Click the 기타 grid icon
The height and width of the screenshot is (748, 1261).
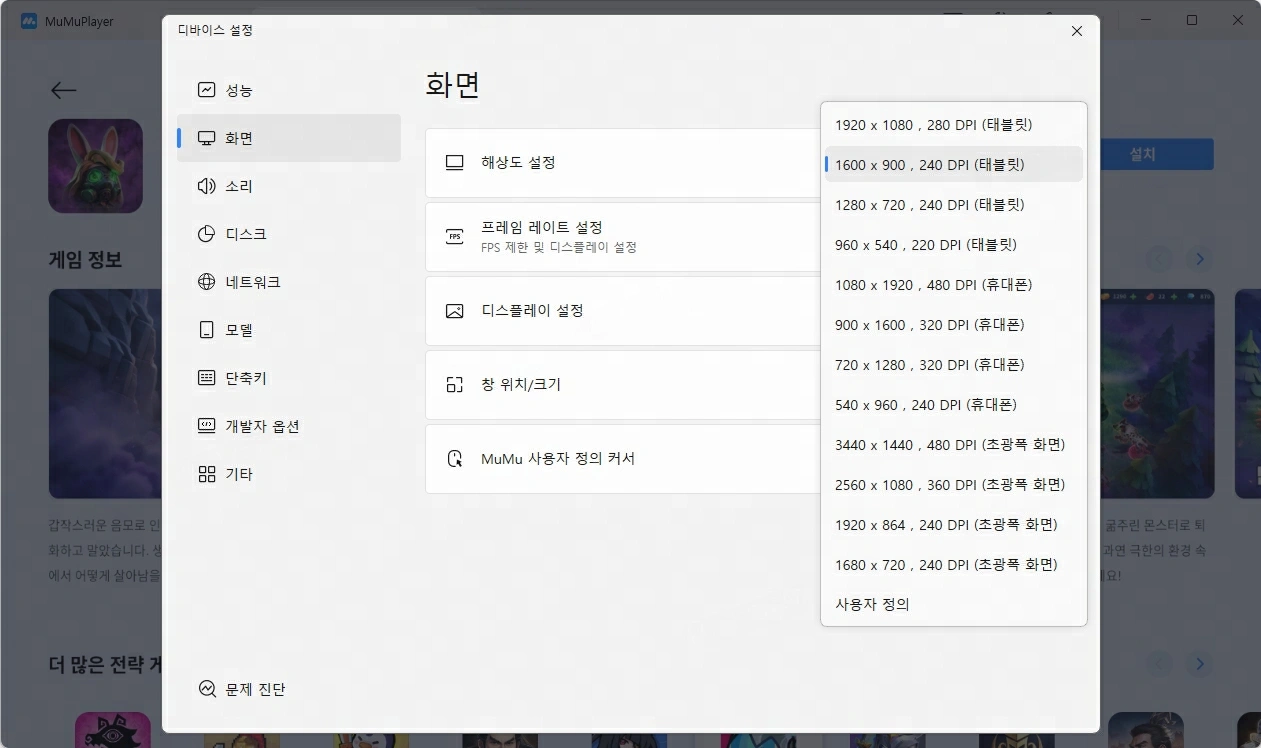click(x=207, y=474)
